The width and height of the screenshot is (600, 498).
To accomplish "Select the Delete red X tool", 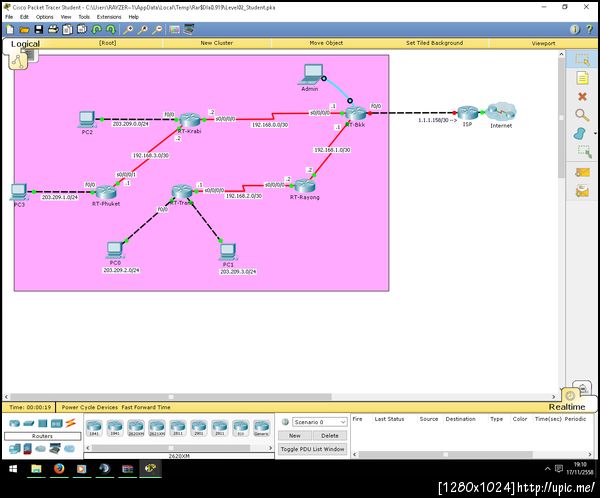I will pos(582,96).
